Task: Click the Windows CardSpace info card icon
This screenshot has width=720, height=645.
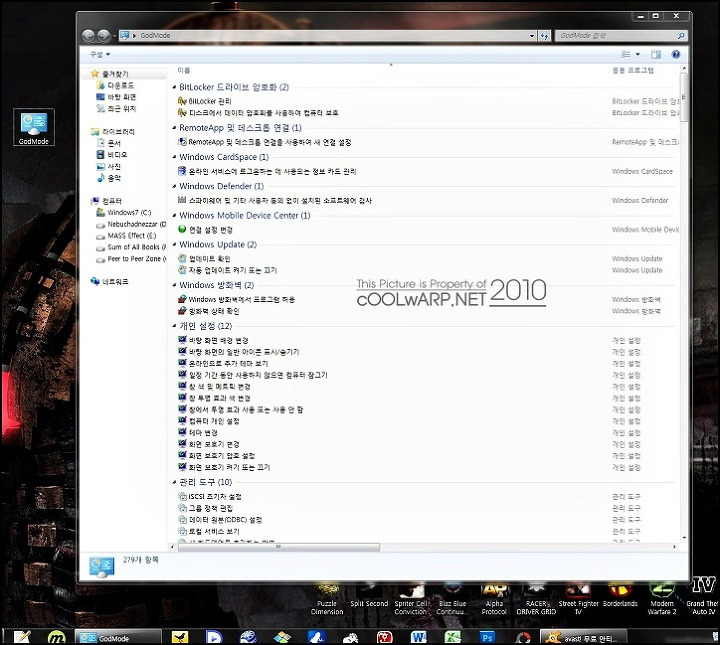Action: coord(182,171)
